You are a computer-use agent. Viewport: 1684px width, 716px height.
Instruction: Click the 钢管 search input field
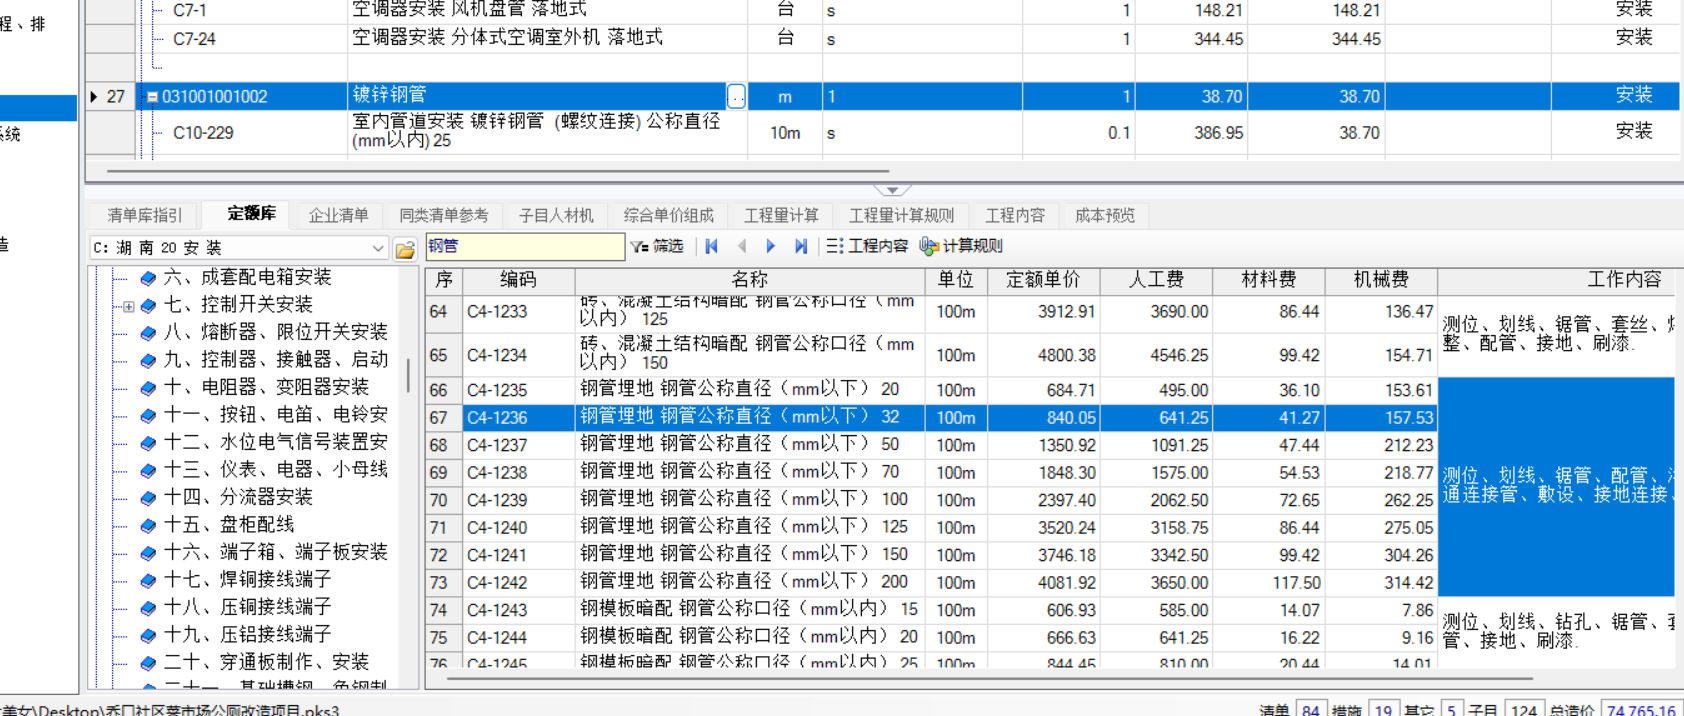pos(526,246)
